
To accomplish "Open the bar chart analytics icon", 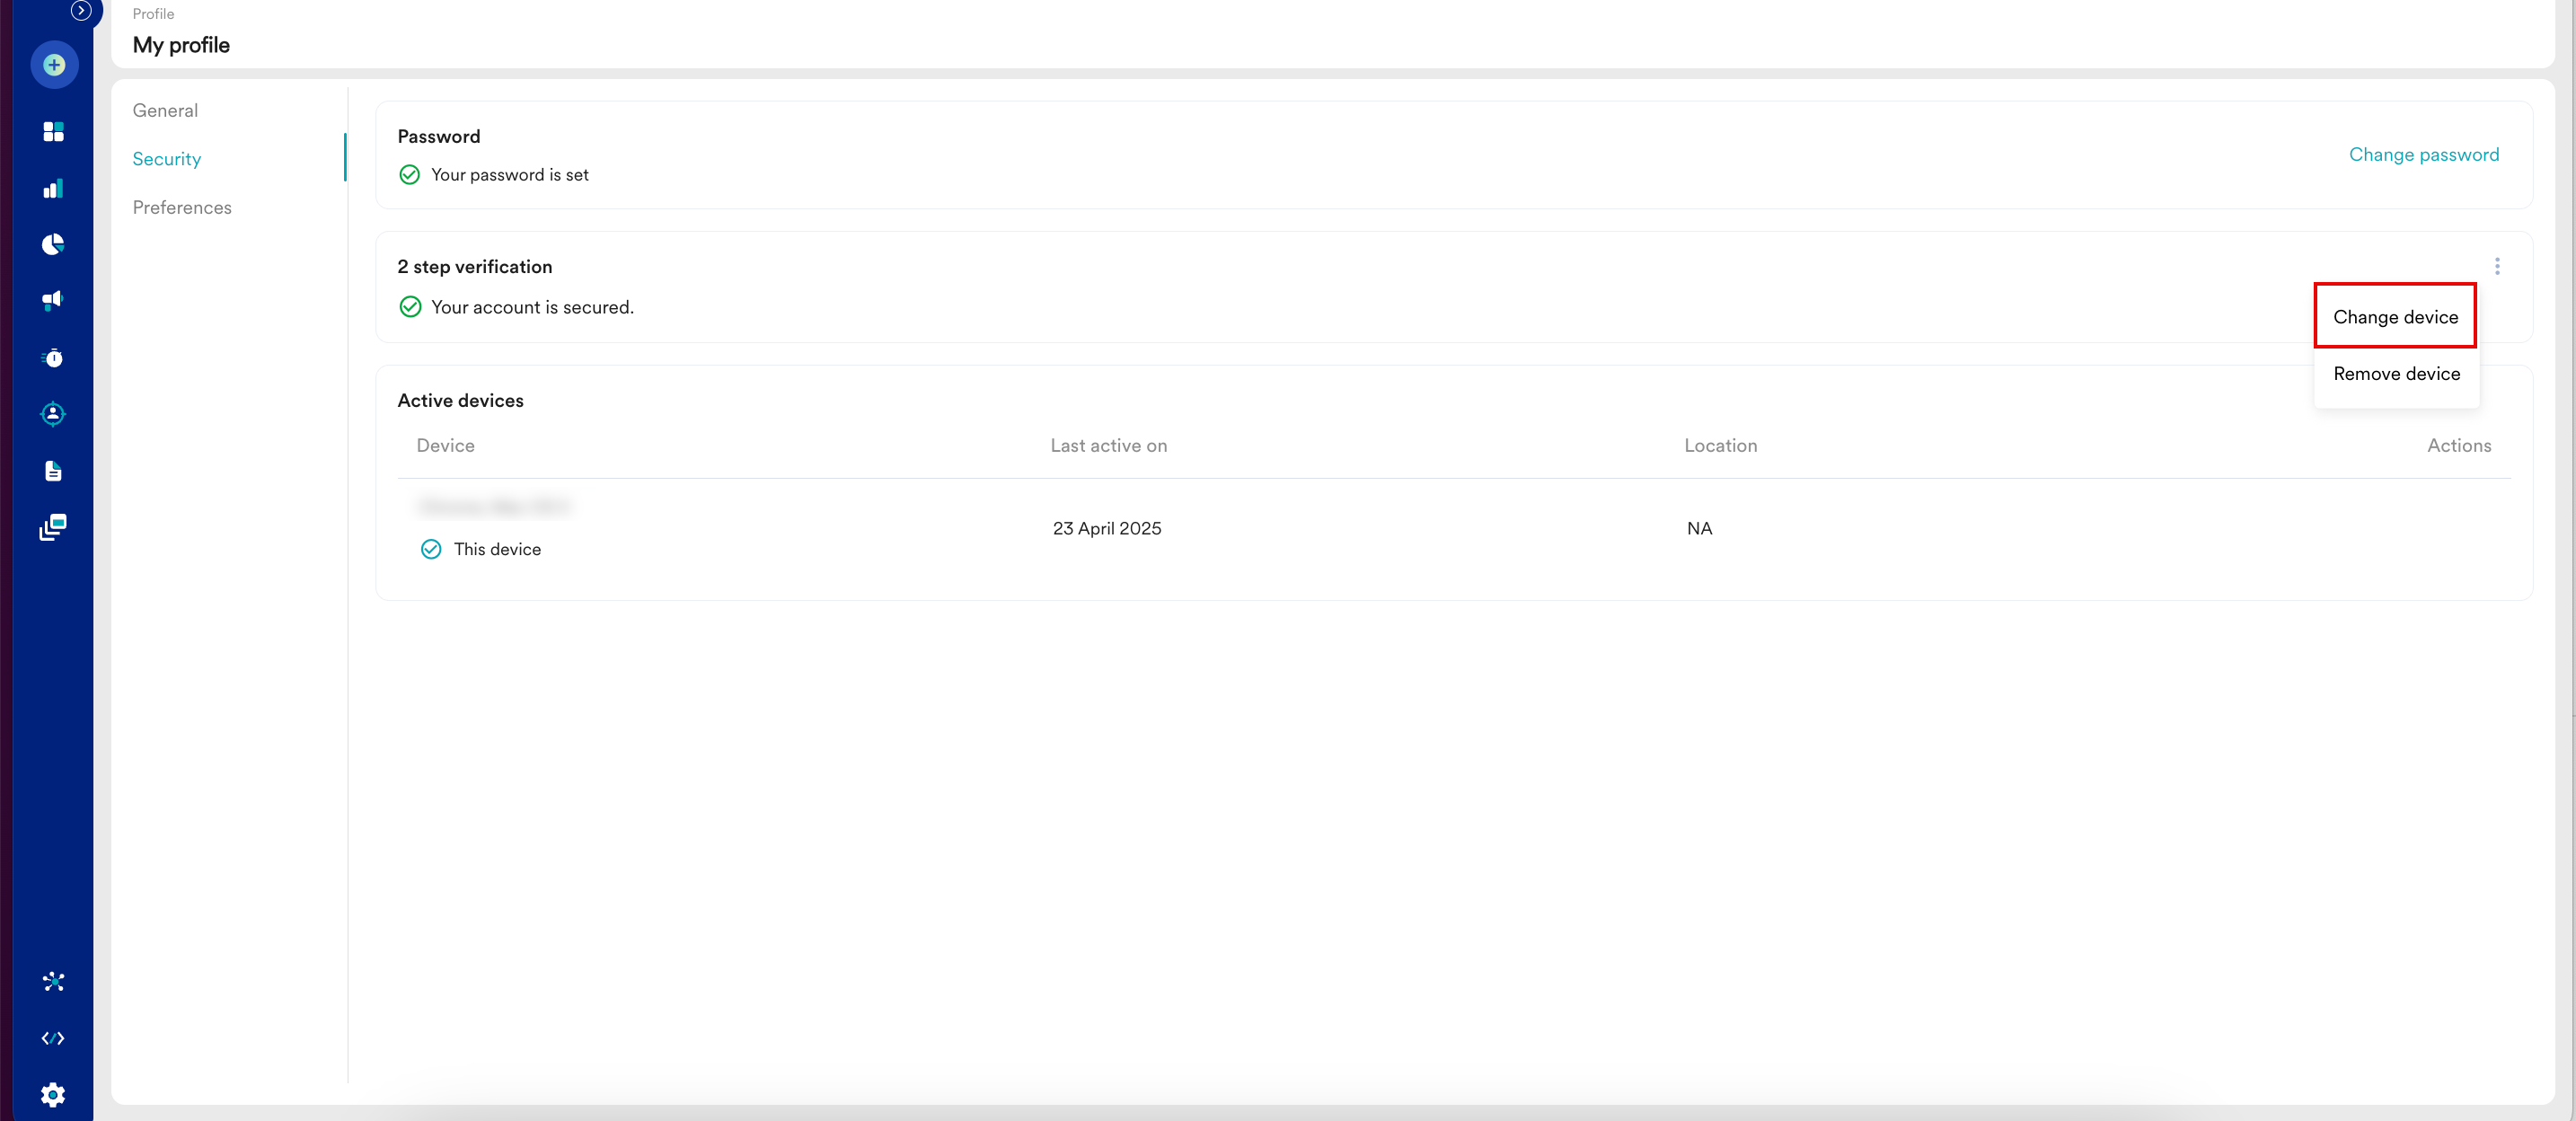I will pyautogui.click(x=54, y=189).
